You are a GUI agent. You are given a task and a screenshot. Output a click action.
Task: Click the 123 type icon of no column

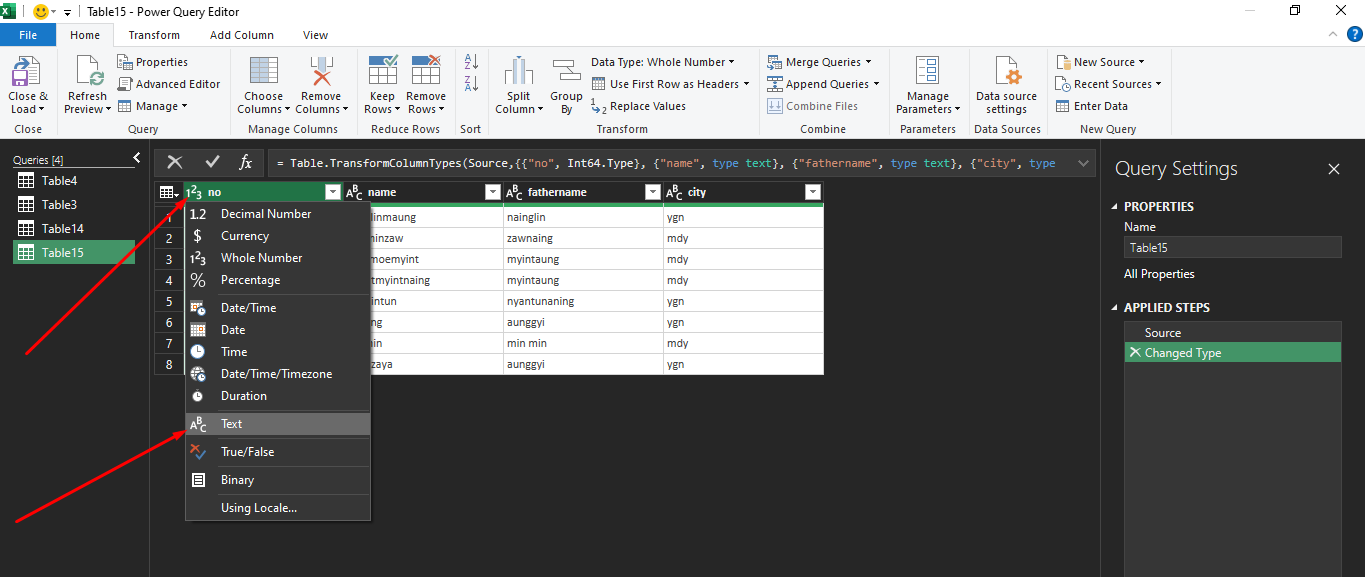pyautogui.click(x=194, y=192)
